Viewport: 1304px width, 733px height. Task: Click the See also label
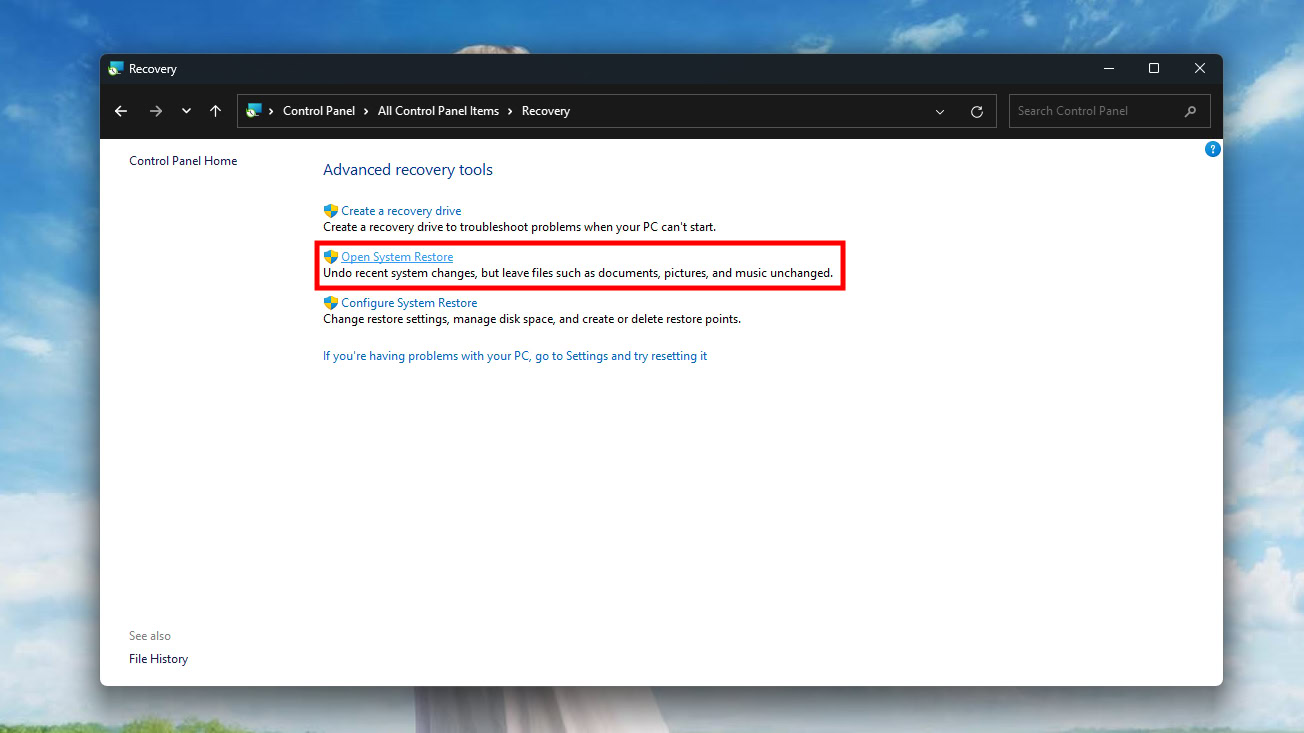[150, 636]
